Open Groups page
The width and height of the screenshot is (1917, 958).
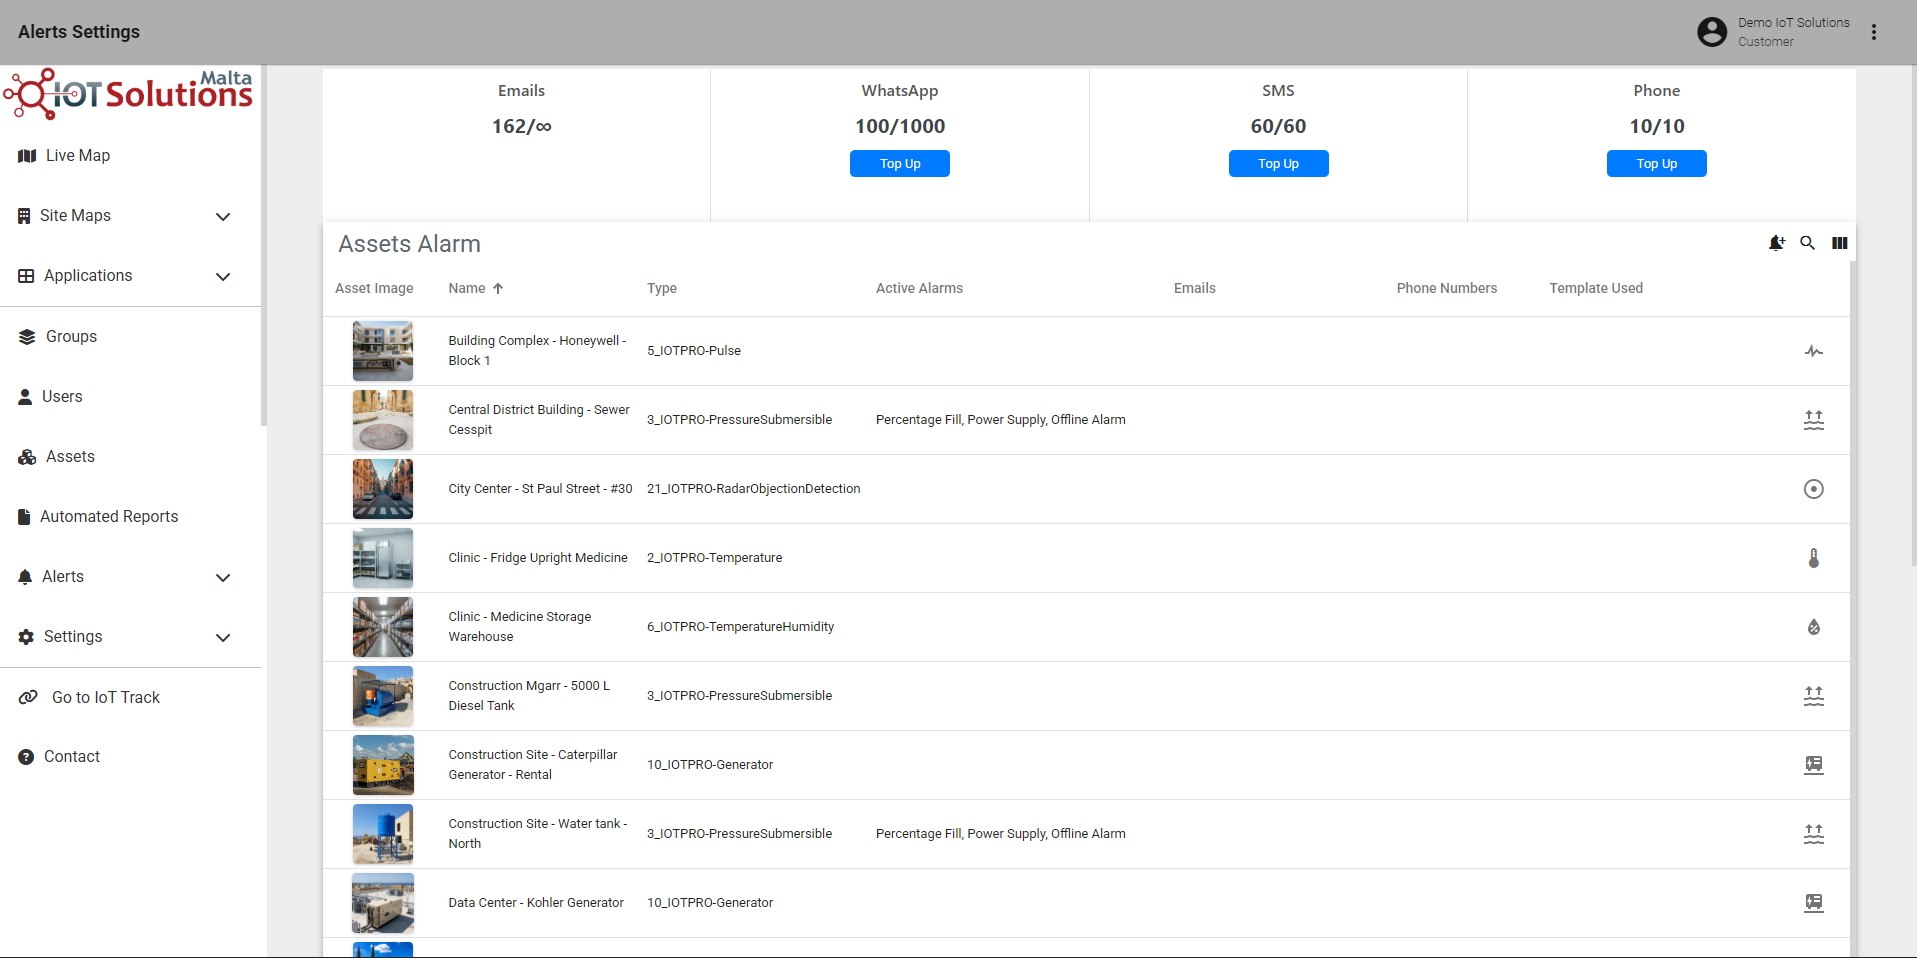click(x=71, y=337)
